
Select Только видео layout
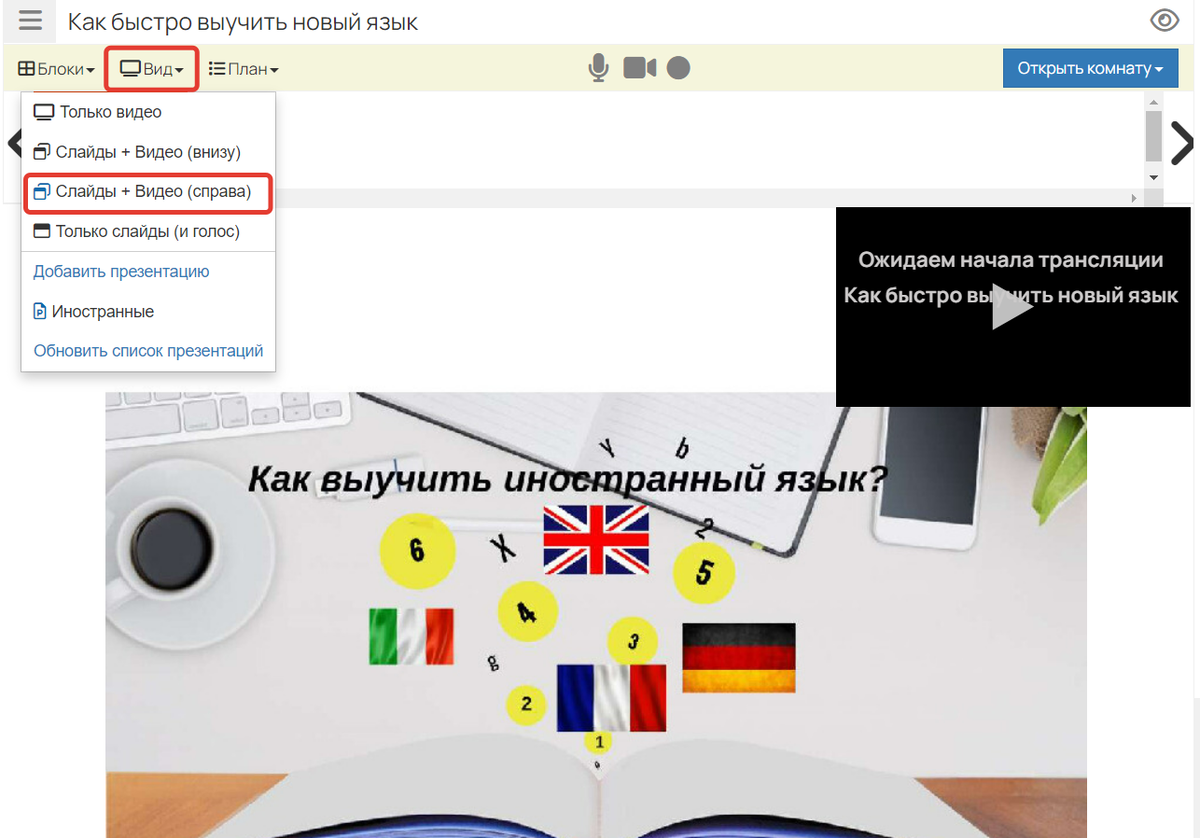point(110,112)
